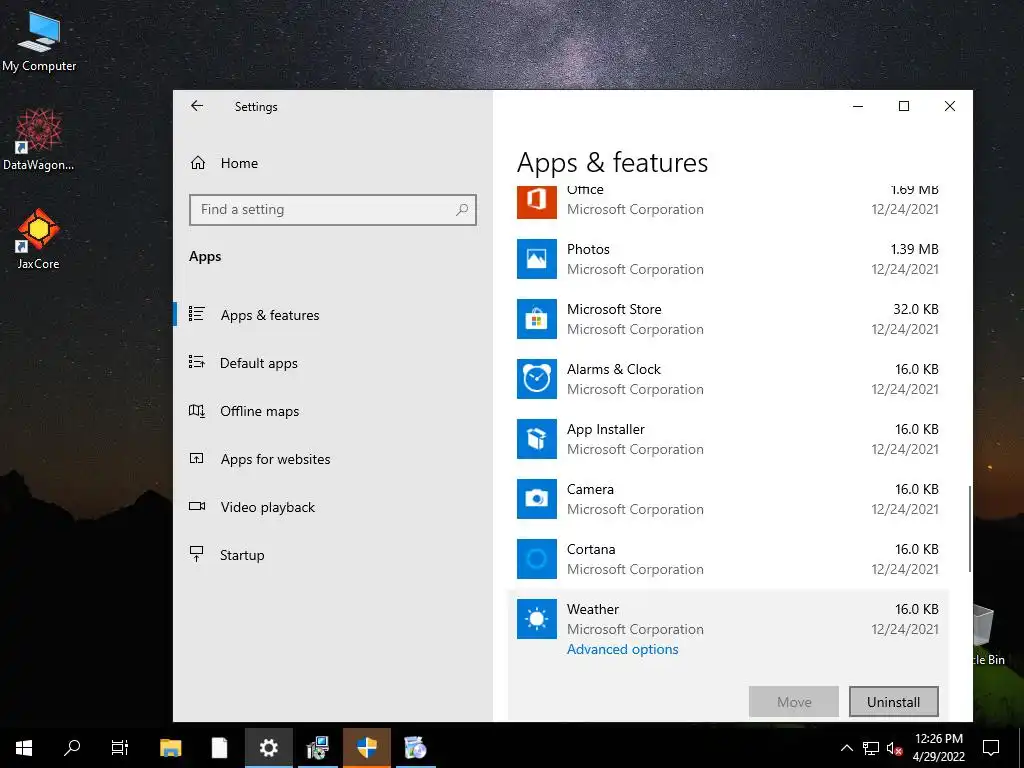The height and width of the screenshot is (768, 1024).
Task: Click the Uninstall button for Weather
Action: tap(893, 701)
